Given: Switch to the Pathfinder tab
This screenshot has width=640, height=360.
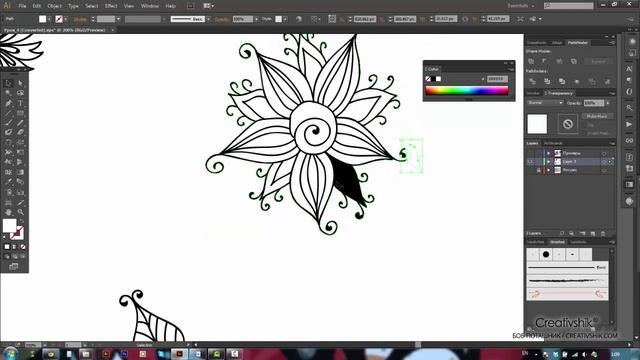Looking at the screenshot, I should click(x=578, y=42).
